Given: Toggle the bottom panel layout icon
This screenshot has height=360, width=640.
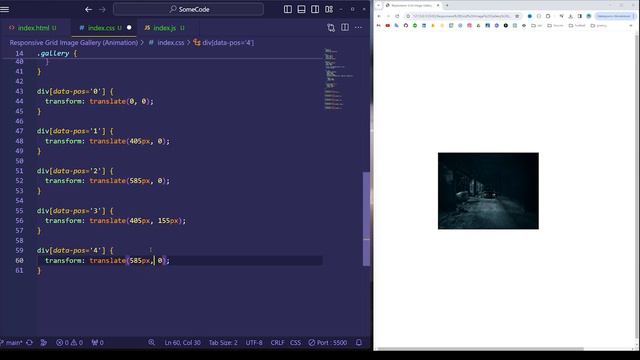Looking at the screenshot, I should click(x=301, y=9).
